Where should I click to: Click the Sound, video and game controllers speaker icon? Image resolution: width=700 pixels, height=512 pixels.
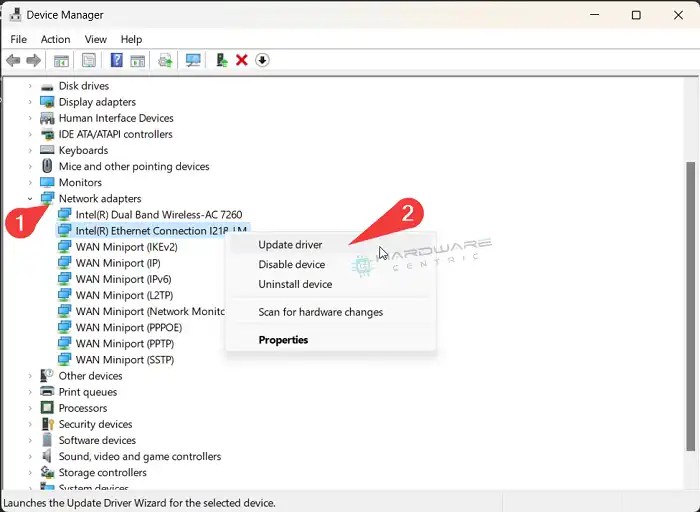tap(47, 456)
